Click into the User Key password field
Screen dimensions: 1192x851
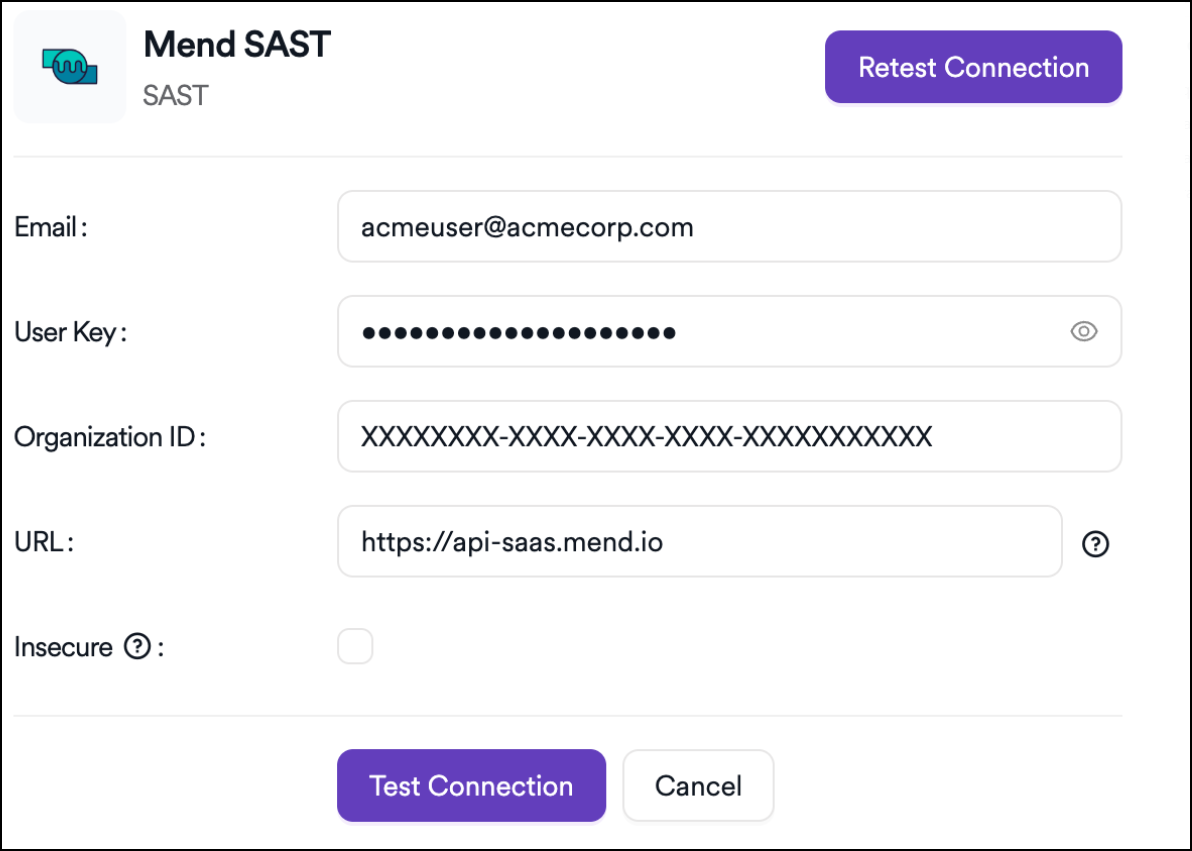pyautogui.click(x=700, y=332)
